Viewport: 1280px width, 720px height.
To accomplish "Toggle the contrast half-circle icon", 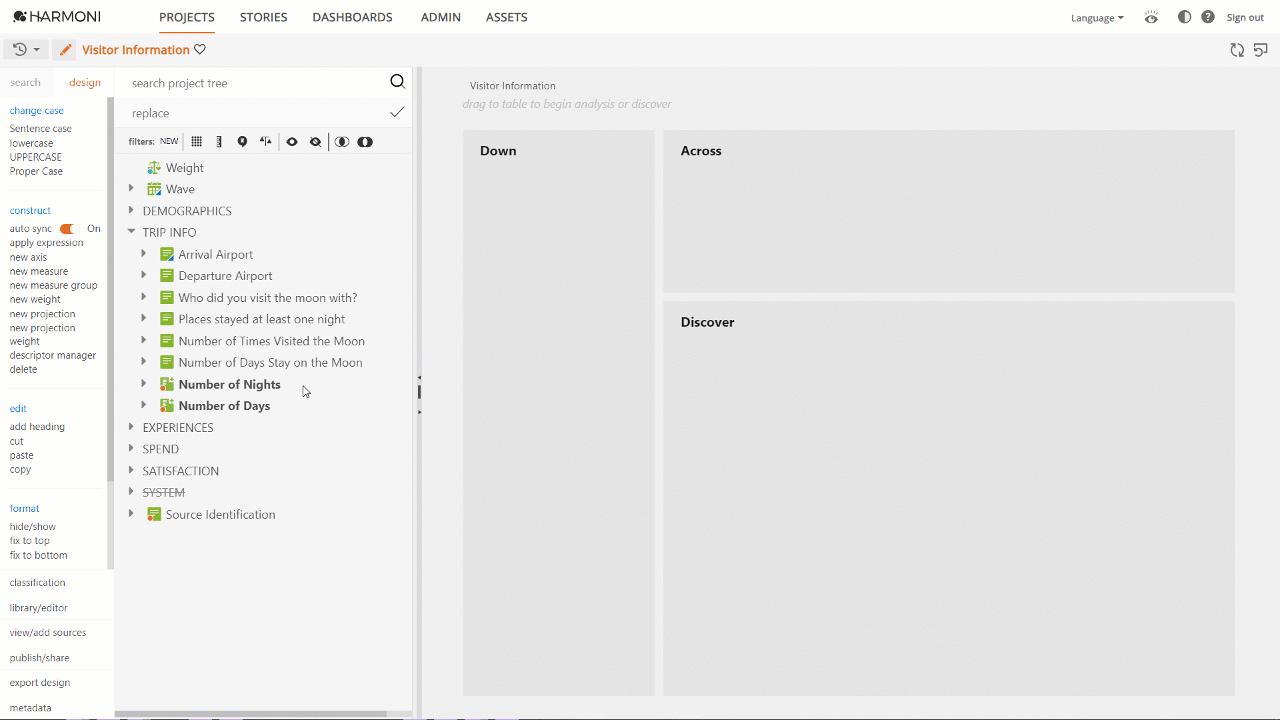I will pyautogui.click(x=1184, y=17).
